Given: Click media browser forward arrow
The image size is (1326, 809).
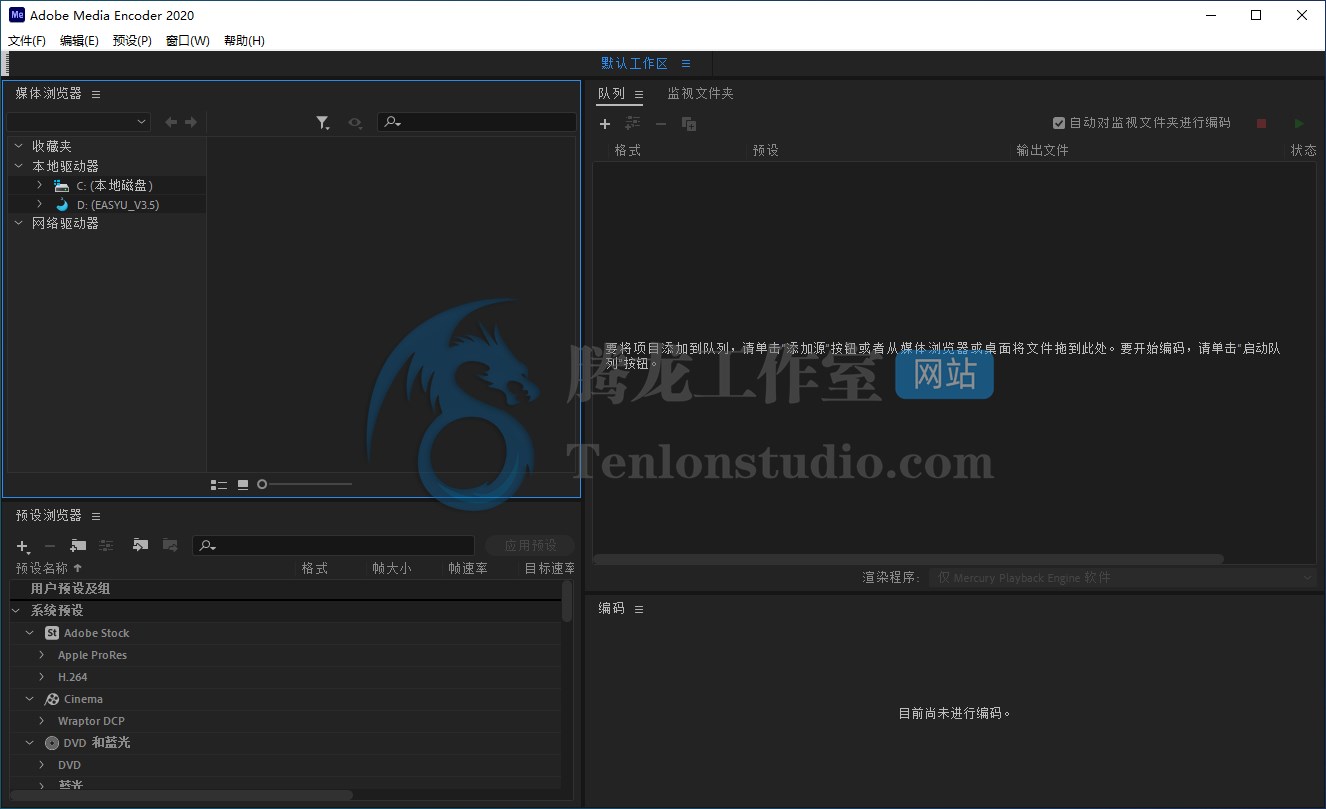Looking at the screenshot, I should pyautogui.click(x=191, y=122).
